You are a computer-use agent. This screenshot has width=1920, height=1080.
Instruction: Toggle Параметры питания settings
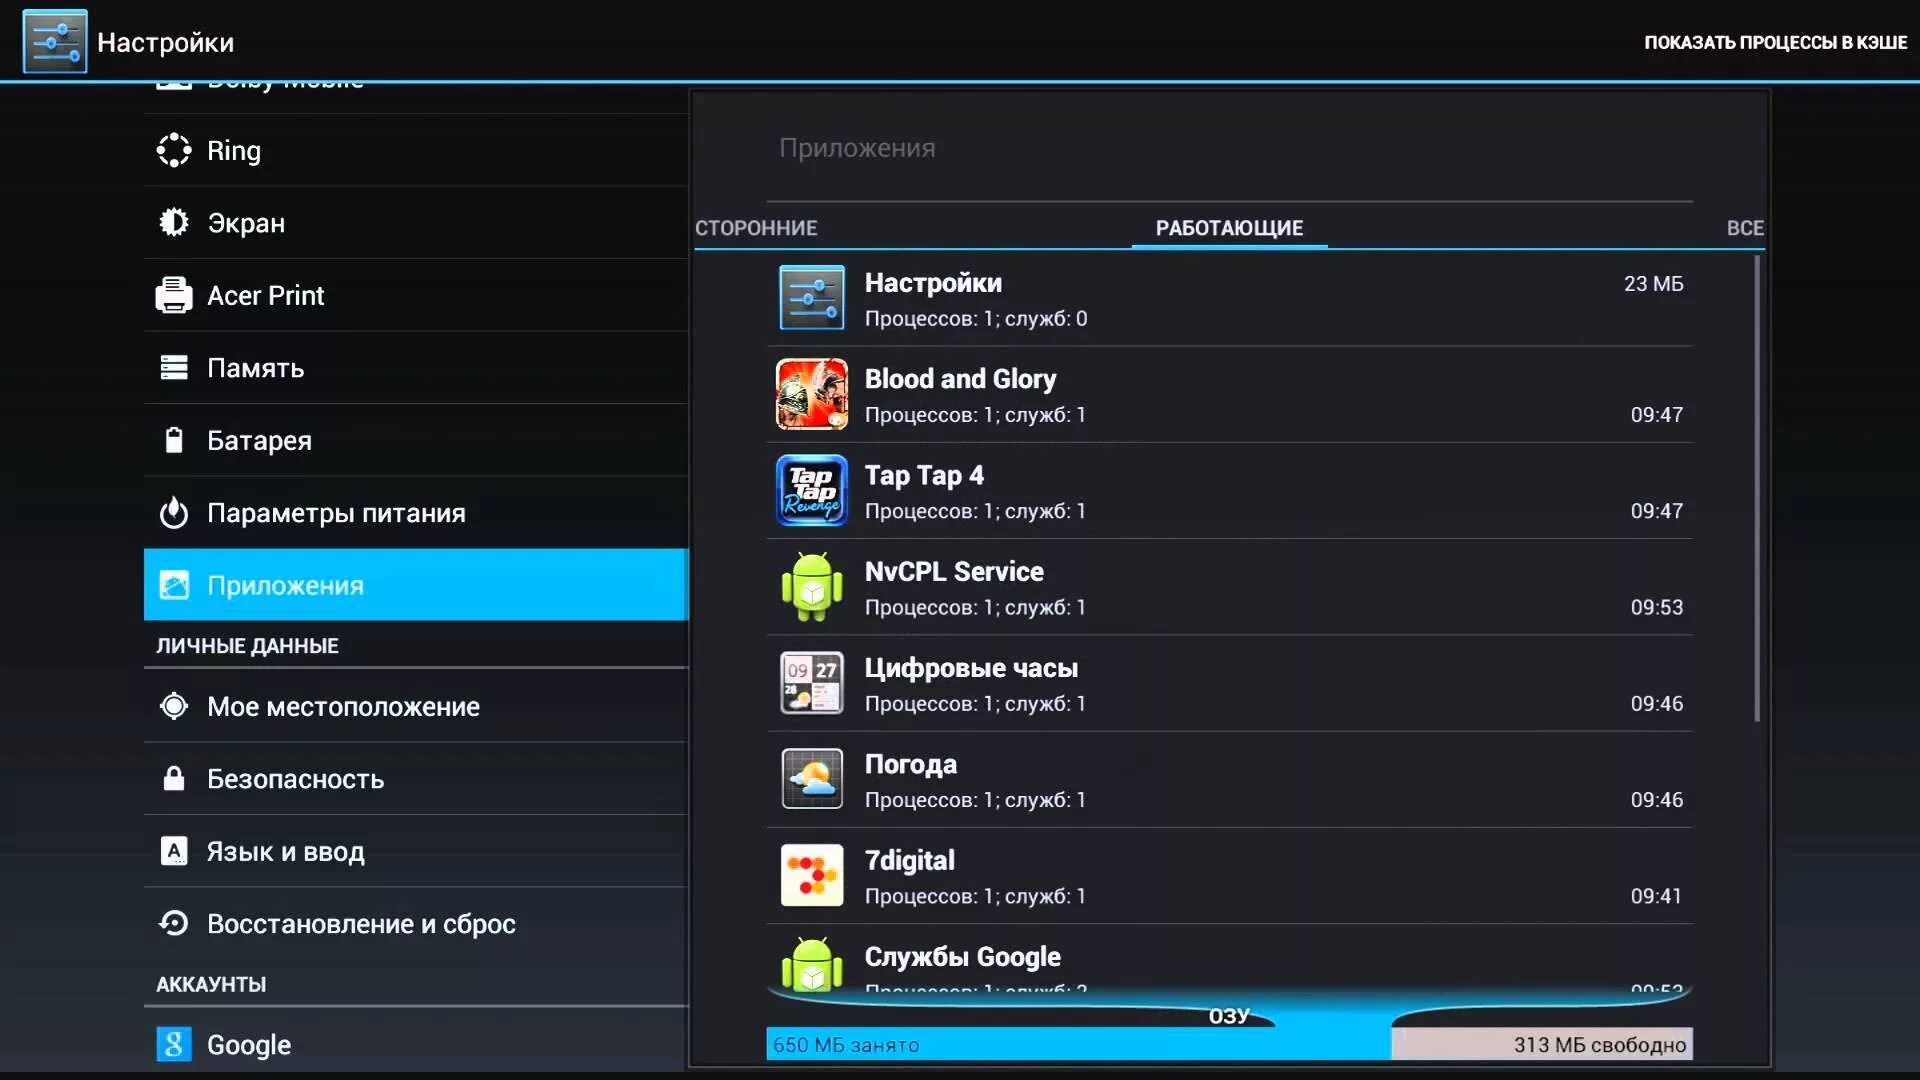(x=336, y=512)
